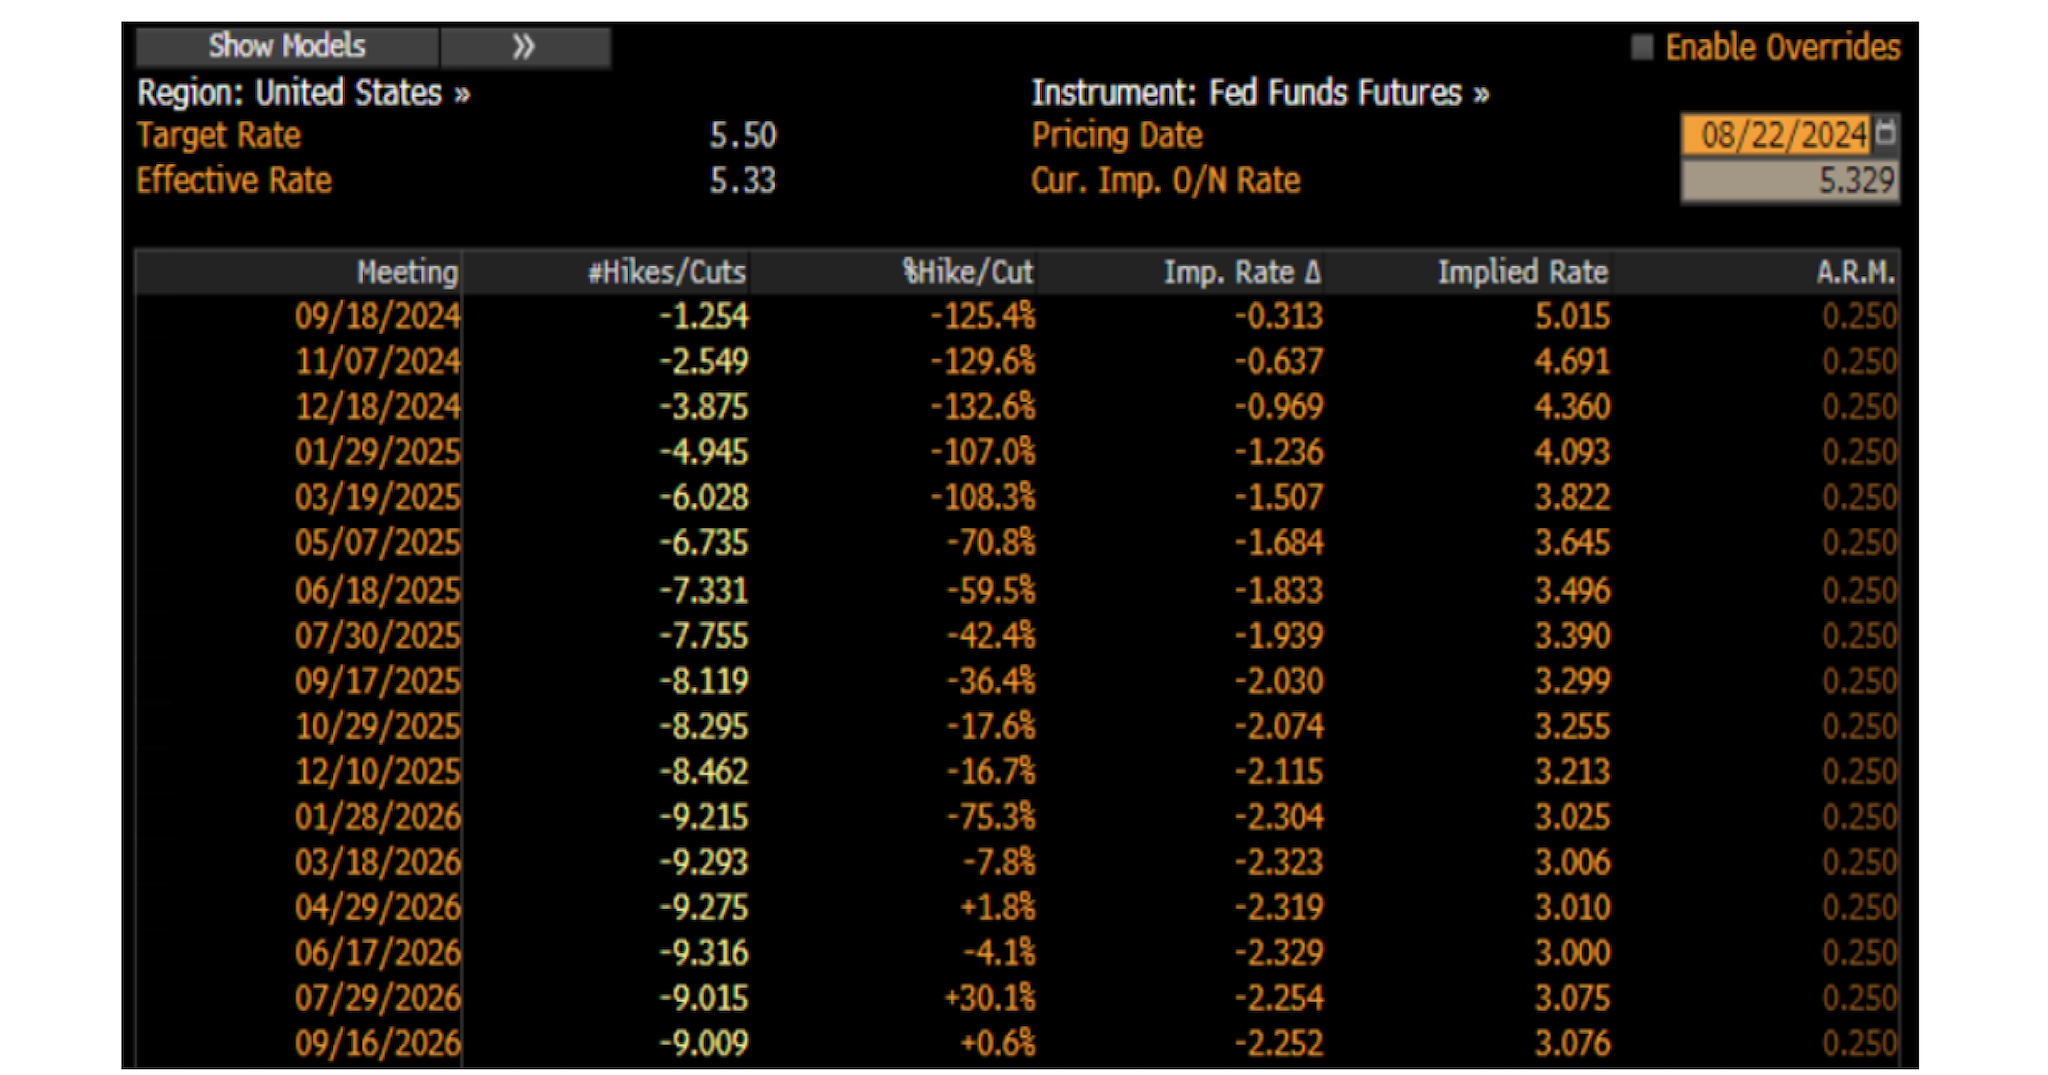Screen dimensions: 2048x1075
Task: Click the Pricing Date field 08/22/2024
Action: (1777, 134)
